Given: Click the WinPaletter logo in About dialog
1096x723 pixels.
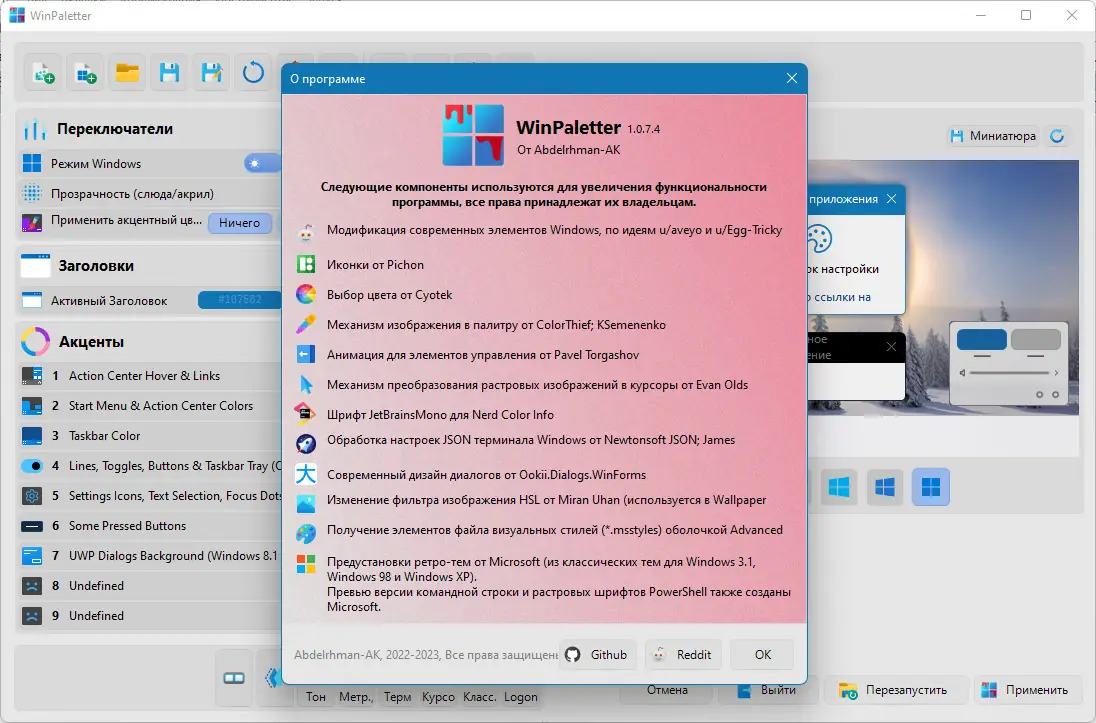Looking at the screenshot, I should (x=473, y=135).
